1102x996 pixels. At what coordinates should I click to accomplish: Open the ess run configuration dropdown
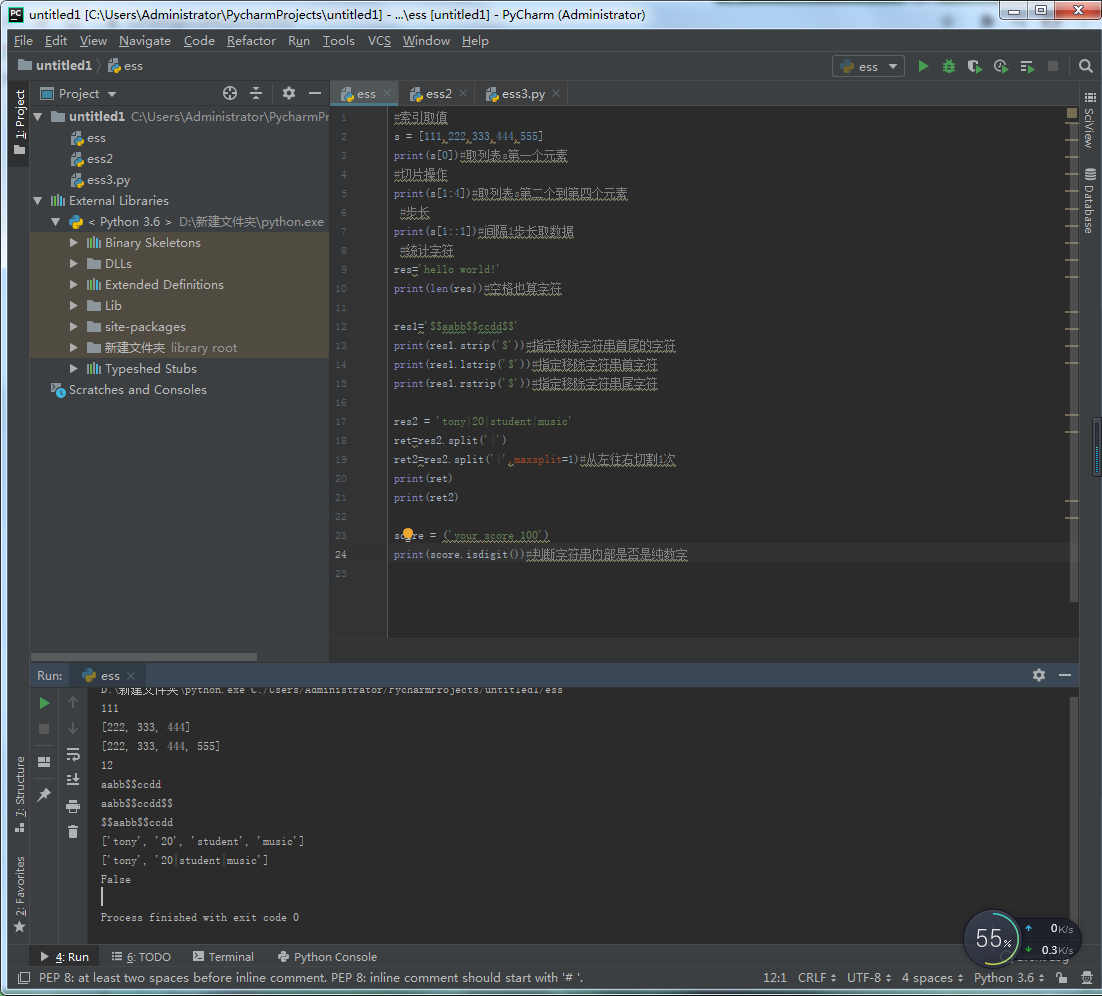click(x=868, y=66)
